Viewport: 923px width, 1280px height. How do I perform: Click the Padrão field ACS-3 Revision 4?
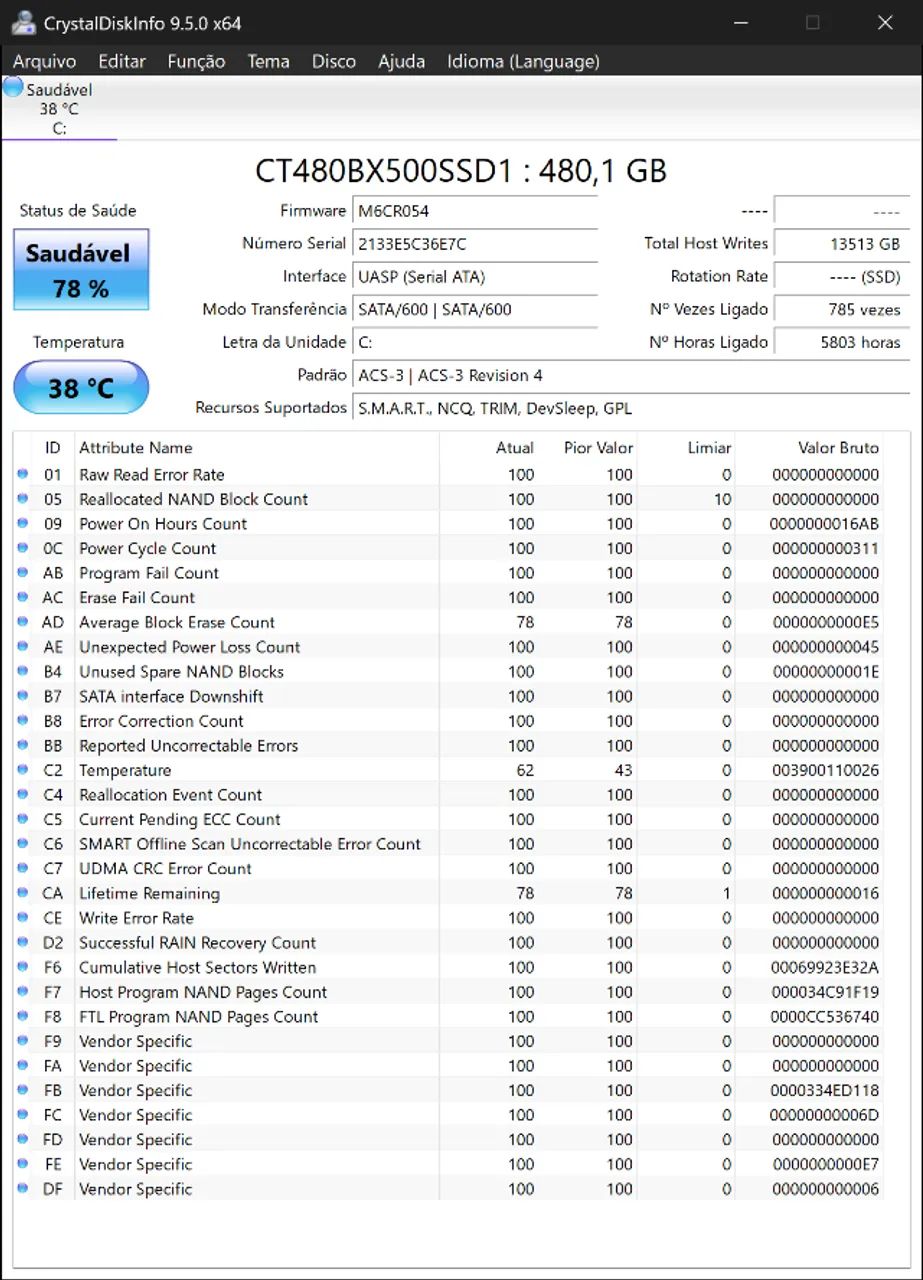click(632, 375)
